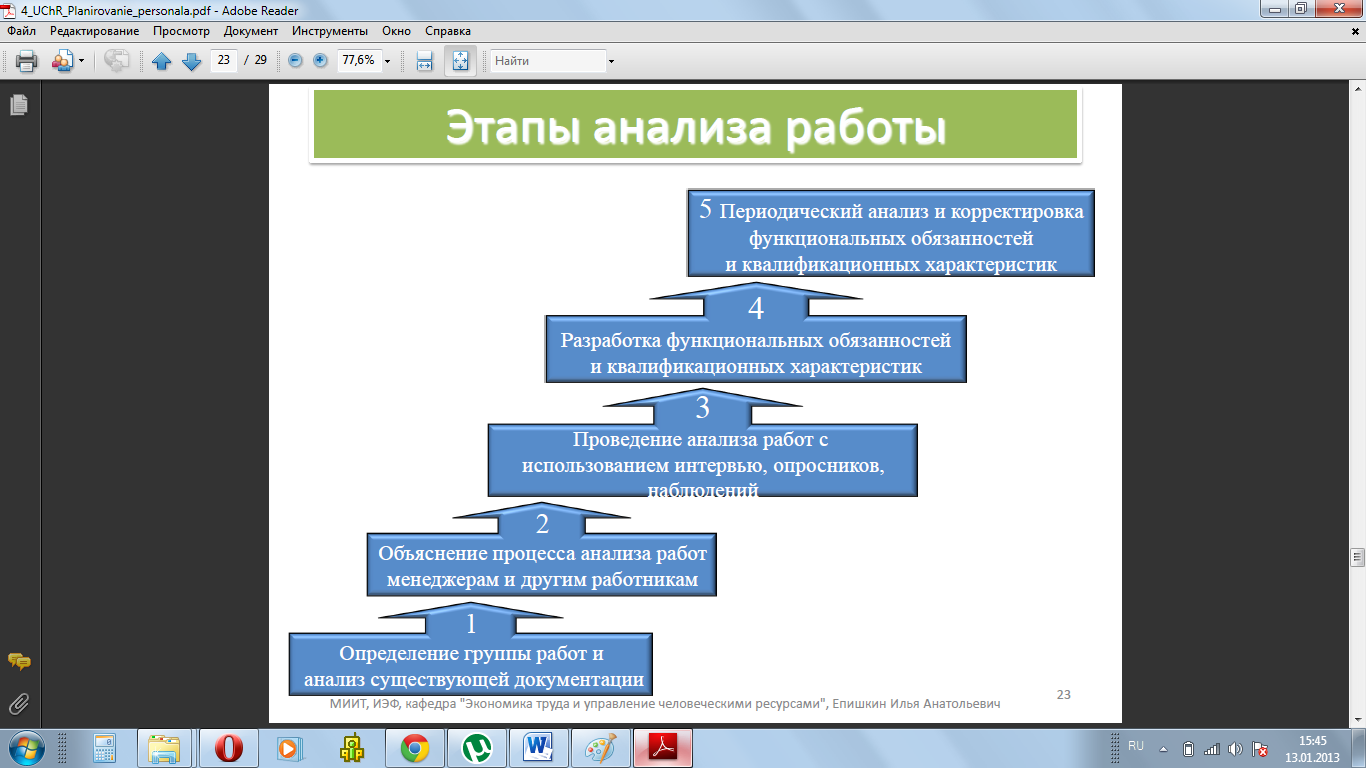Image resolution: width=1366 pixels, height=768 pixels.
Task: Click the text Определение группы работ и
Action: tap(471, 654)
